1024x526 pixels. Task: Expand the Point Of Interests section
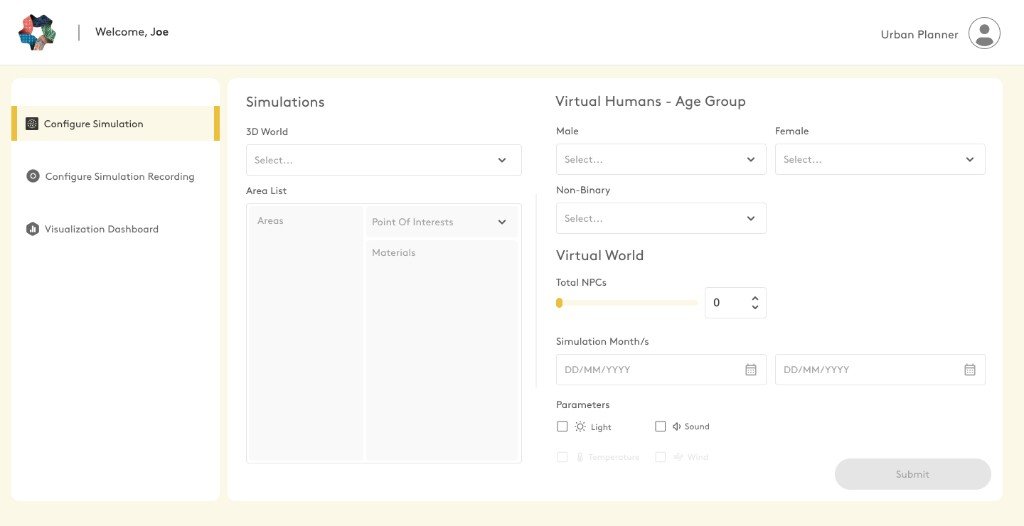tap(441, 222)
